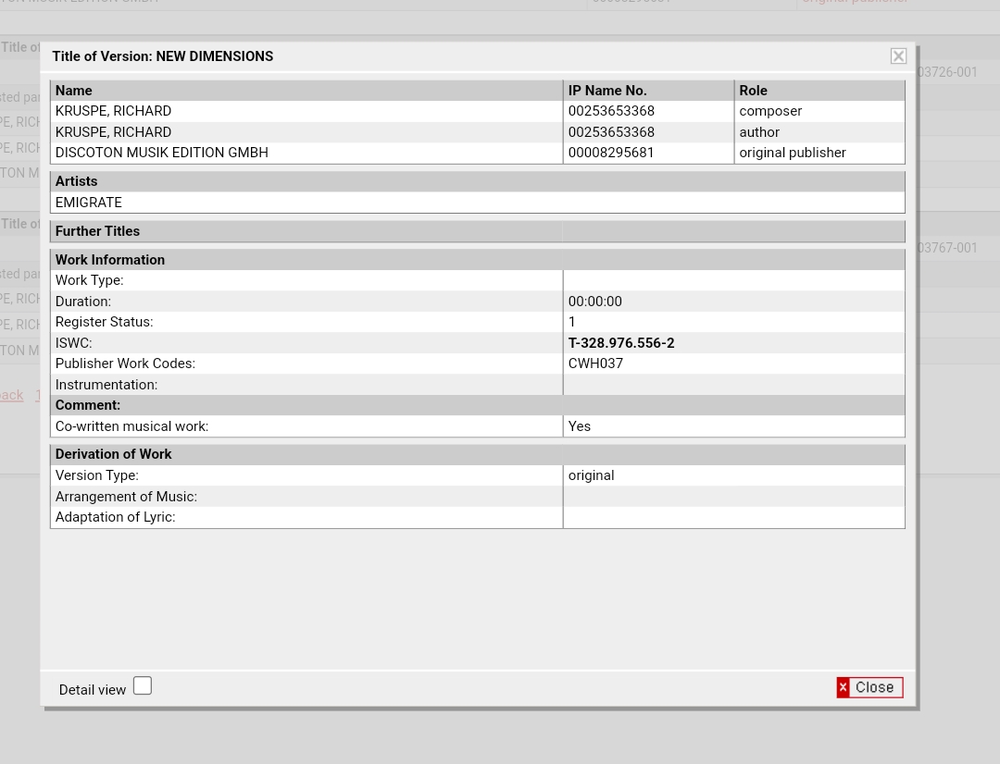Click the Work Information section header
The image size is (1000, 764).
pyautogui.click(x=478, y=260)
